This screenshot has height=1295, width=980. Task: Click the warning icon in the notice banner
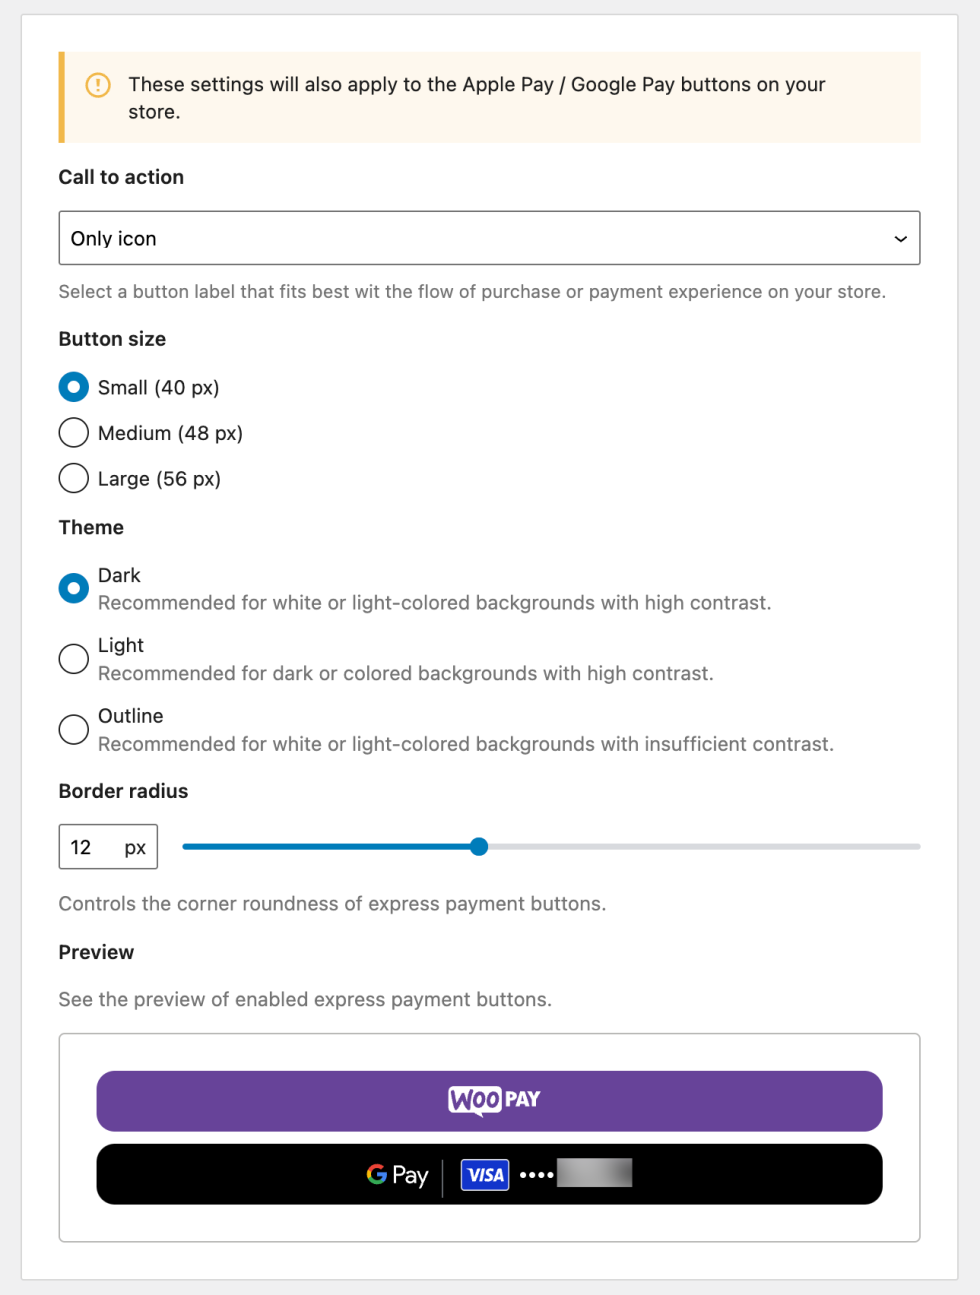[x=98, y=85]
